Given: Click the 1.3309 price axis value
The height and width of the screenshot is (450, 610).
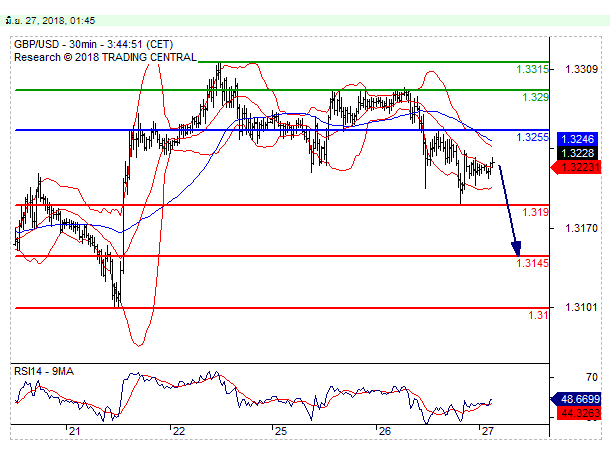Looking at the screenshot, I should 581,69.
